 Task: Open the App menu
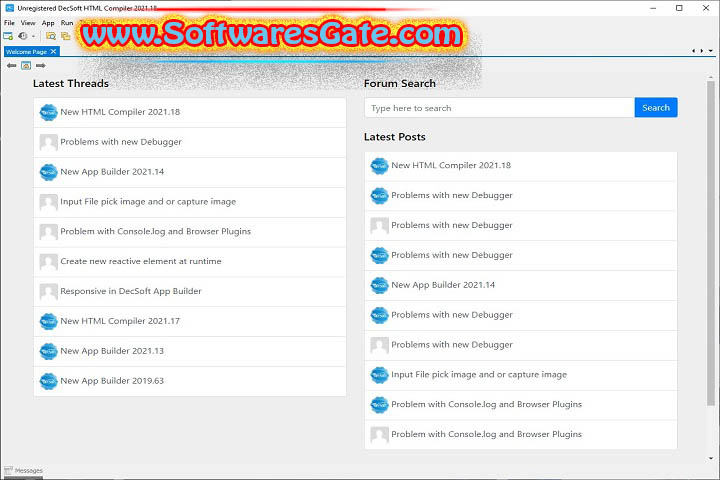tap(48, 23)
